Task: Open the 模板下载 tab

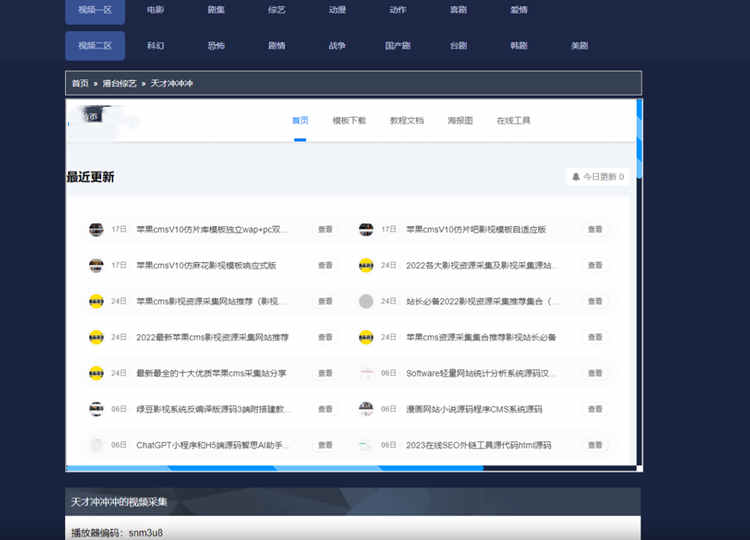Action: (349, 120)
